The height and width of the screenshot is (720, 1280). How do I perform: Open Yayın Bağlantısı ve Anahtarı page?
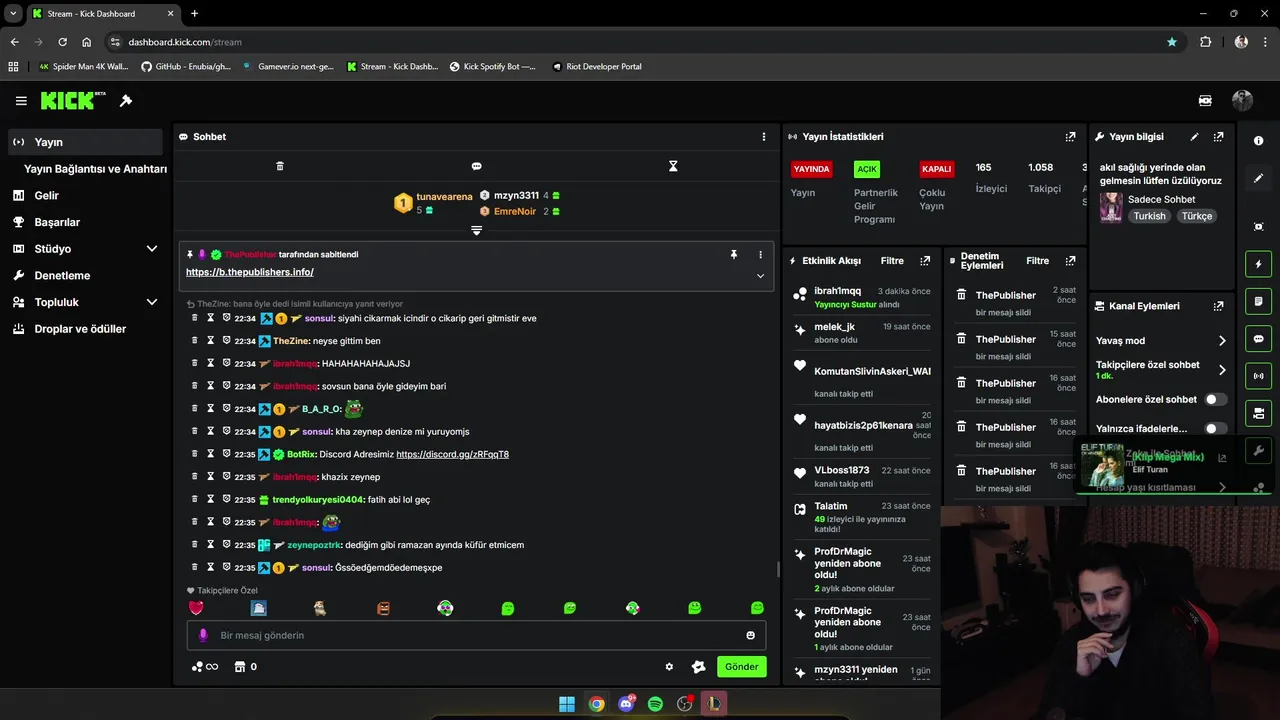(95, 169)
